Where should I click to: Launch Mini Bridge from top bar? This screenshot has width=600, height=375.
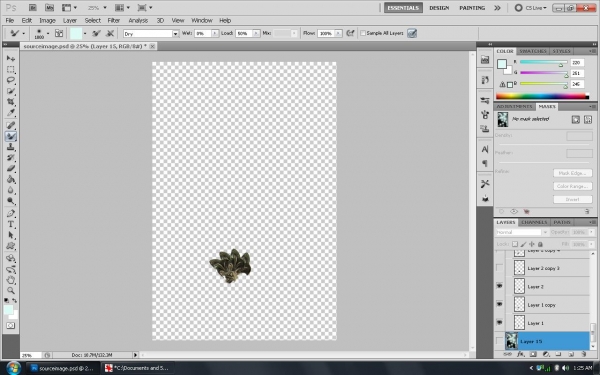(49, 8)
